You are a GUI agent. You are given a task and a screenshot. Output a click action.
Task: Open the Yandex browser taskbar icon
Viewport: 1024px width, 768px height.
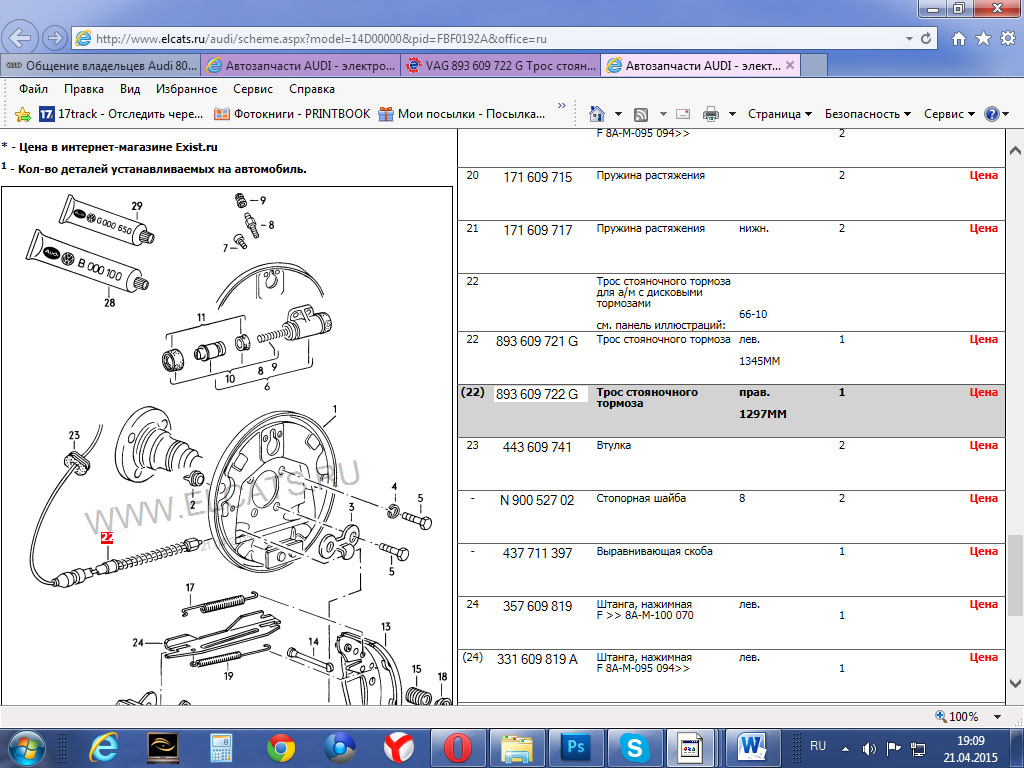point(398,748)
